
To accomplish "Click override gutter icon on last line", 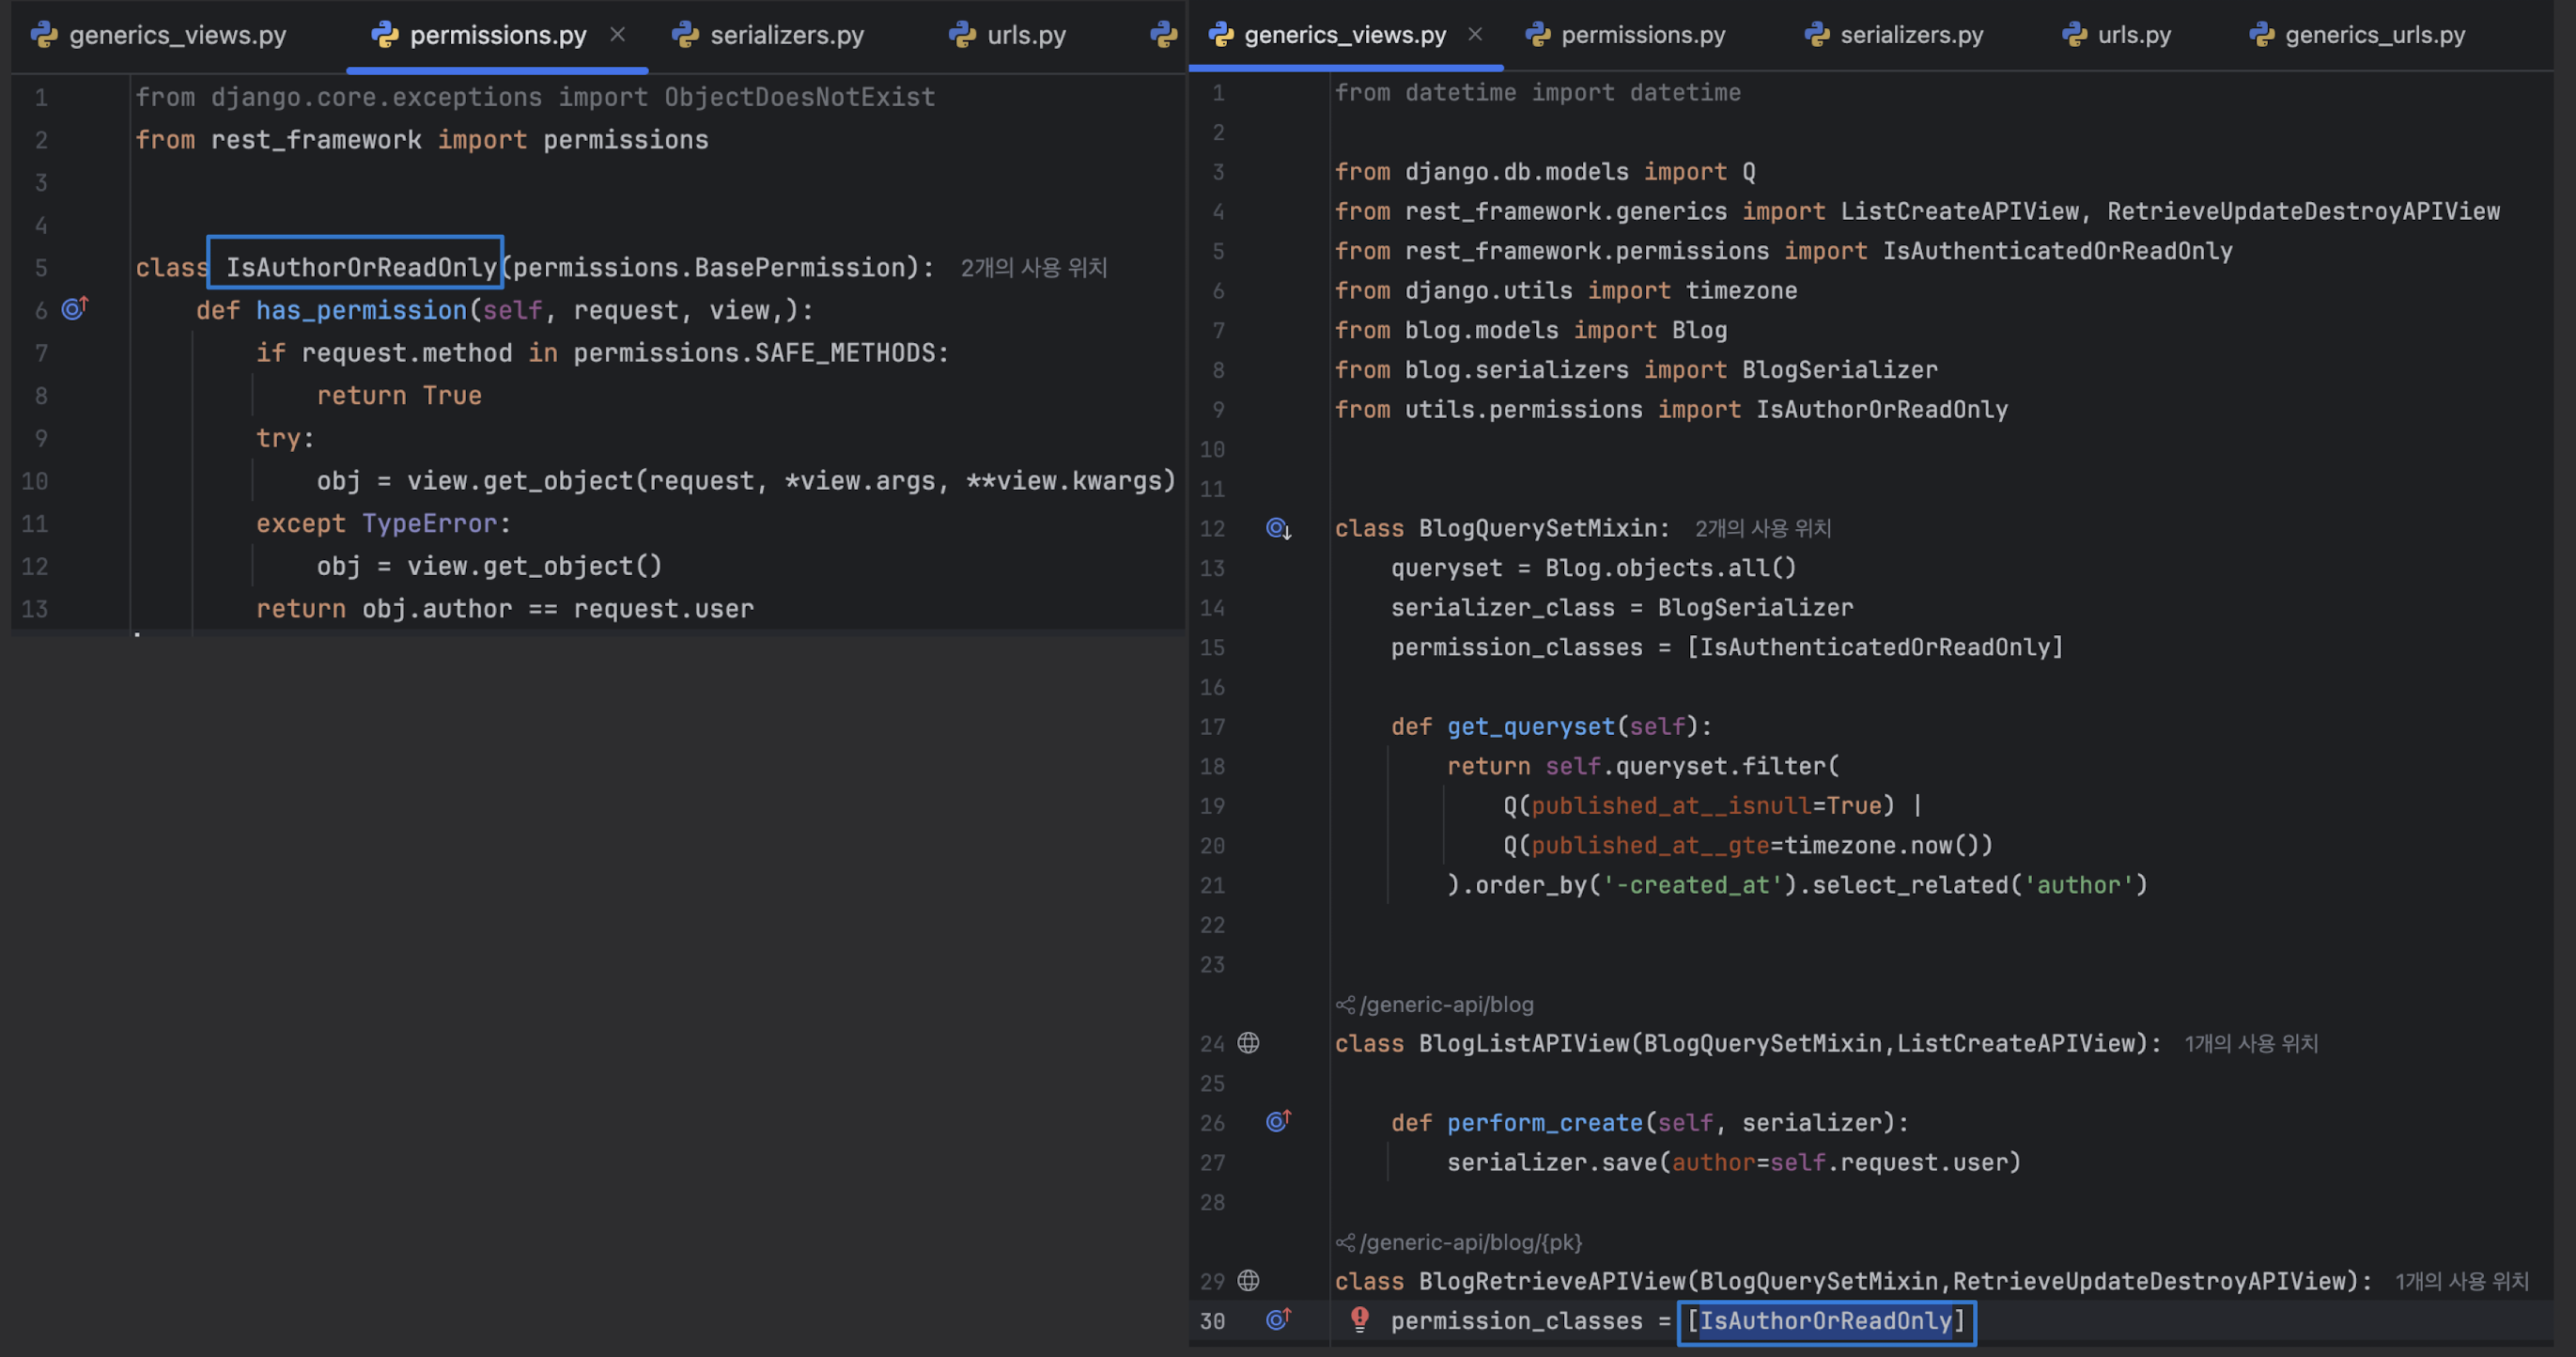I will 1278,1320.
